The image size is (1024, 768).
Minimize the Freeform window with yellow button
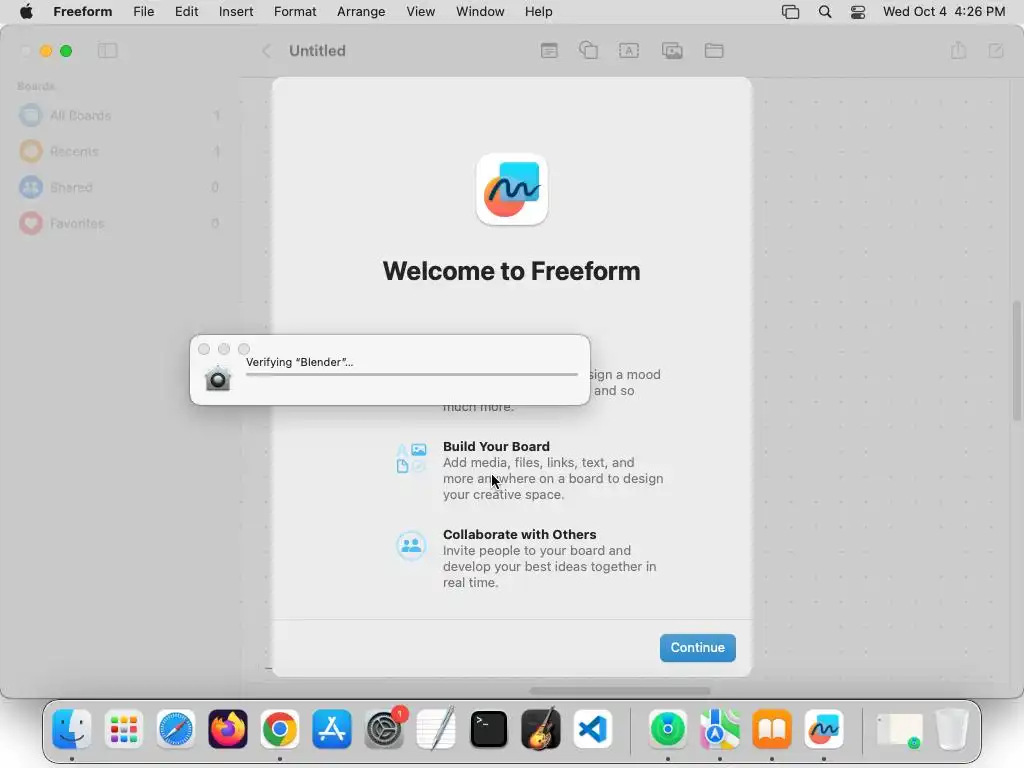coord(46,51)
